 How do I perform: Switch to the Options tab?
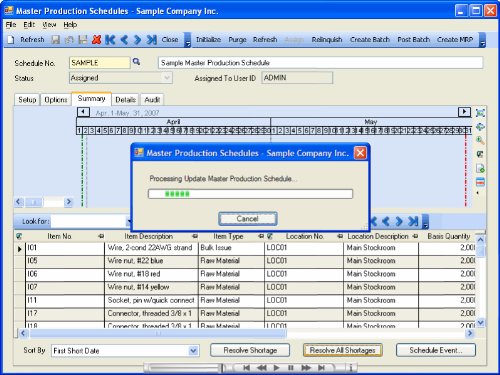(x=56, y=100)
